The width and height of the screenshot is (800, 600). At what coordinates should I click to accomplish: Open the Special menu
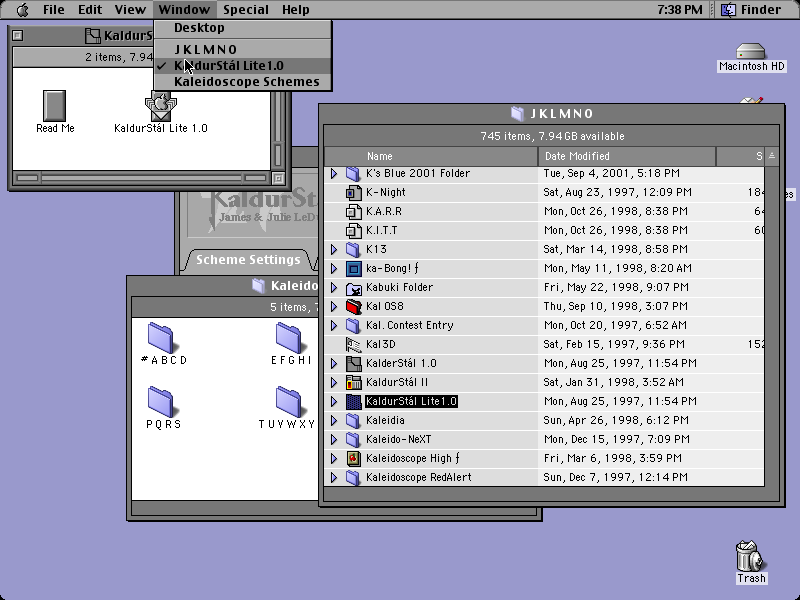click(x=245, y=9)
